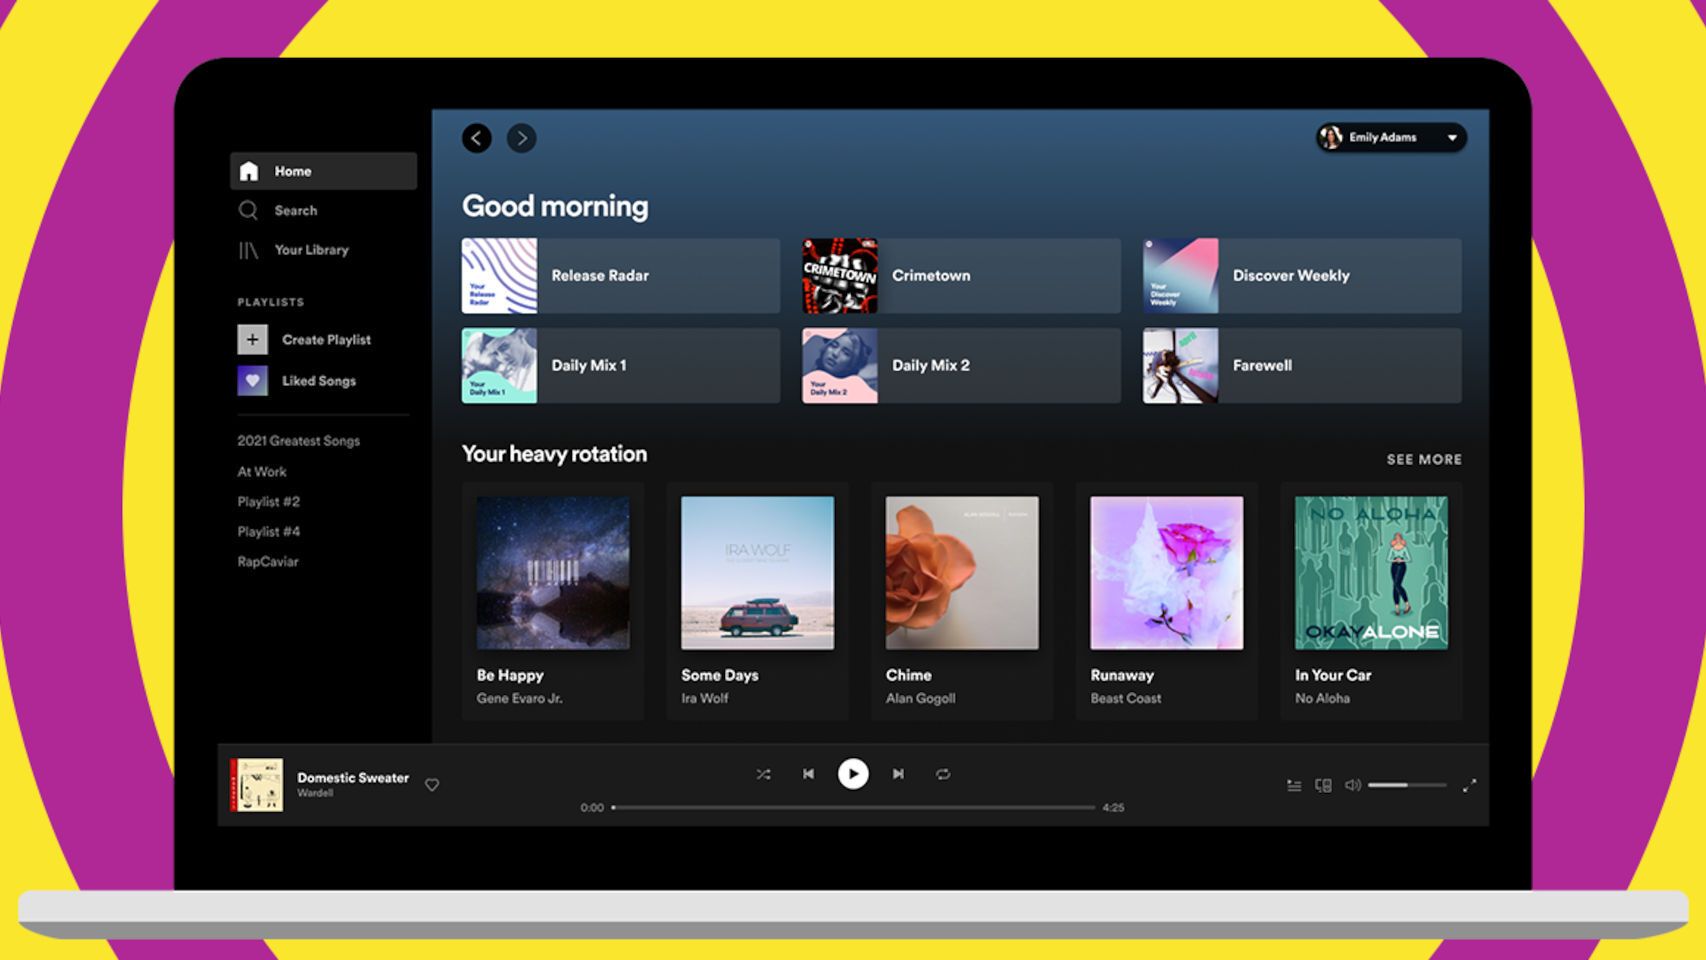This screenshot has height=960, width=1706.
Task: Skip to the previous track
Action: 808,774
